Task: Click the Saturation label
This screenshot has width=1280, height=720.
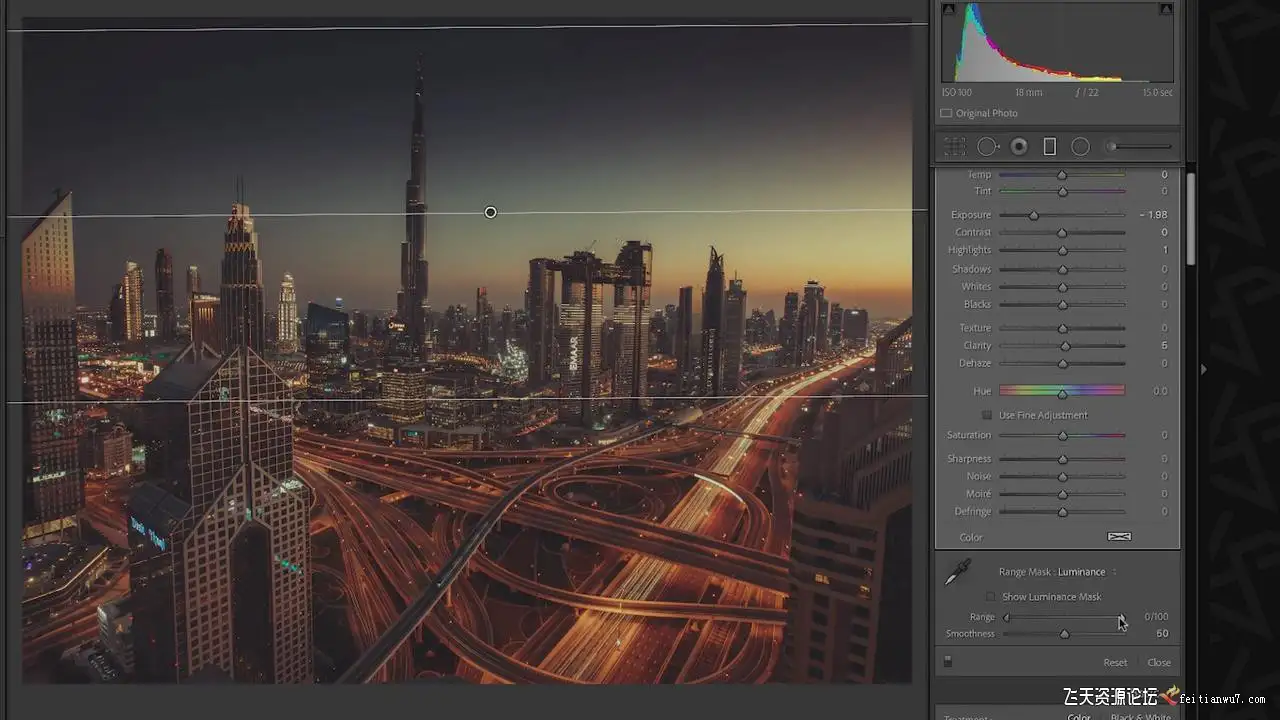Action: pos(969,435)
